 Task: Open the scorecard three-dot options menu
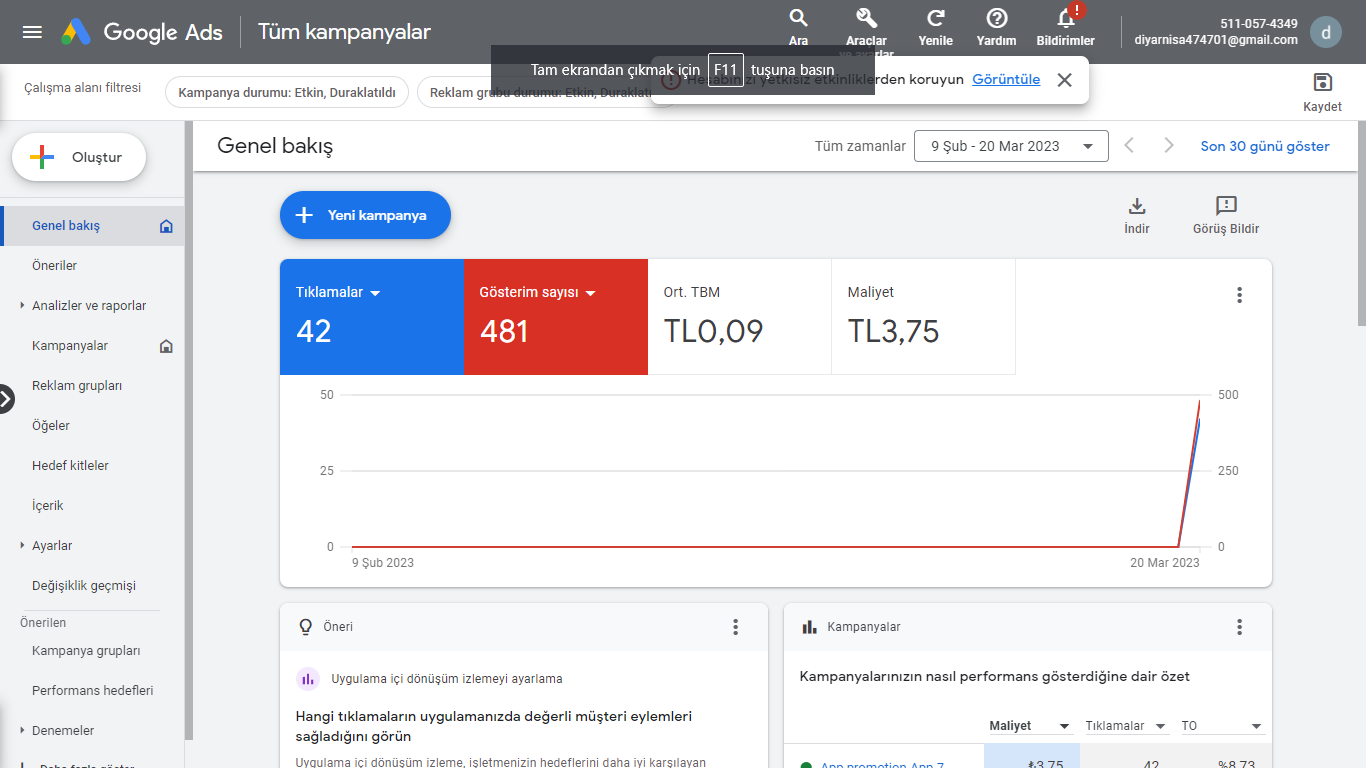point(1240,295)
